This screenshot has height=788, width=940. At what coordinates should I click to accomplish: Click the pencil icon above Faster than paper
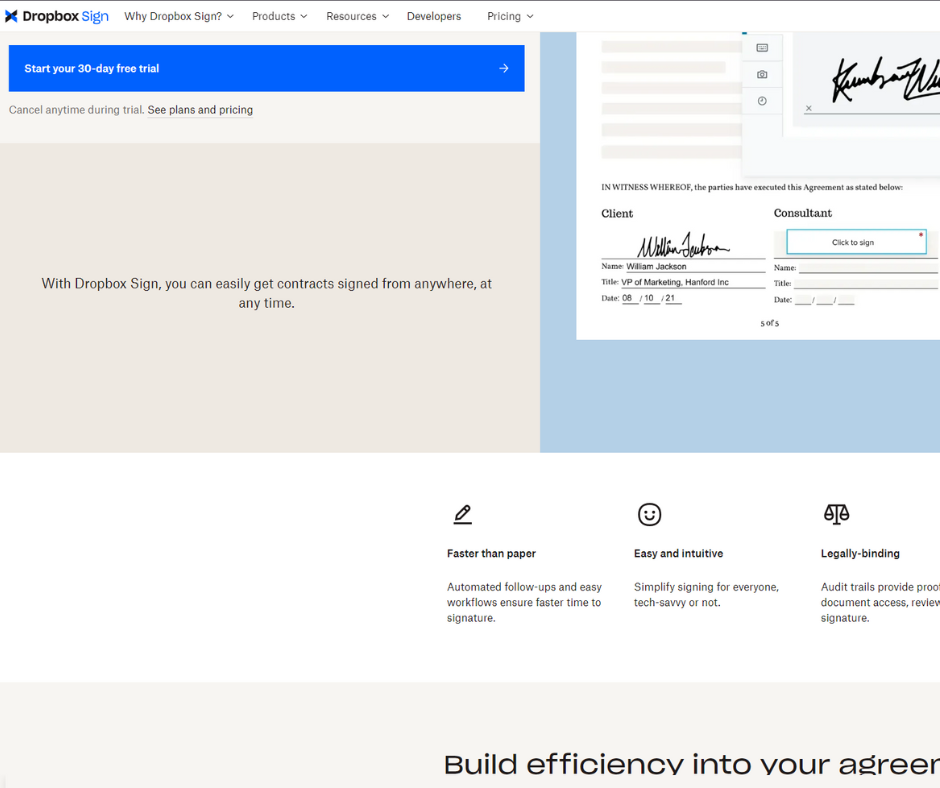(x=462, y=515)
